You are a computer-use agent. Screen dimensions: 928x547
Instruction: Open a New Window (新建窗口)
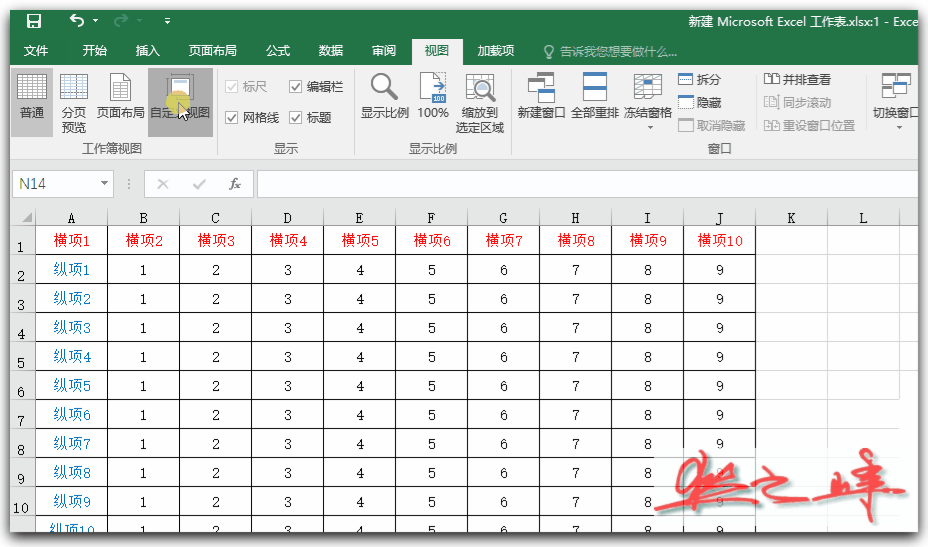pos(541,96)
